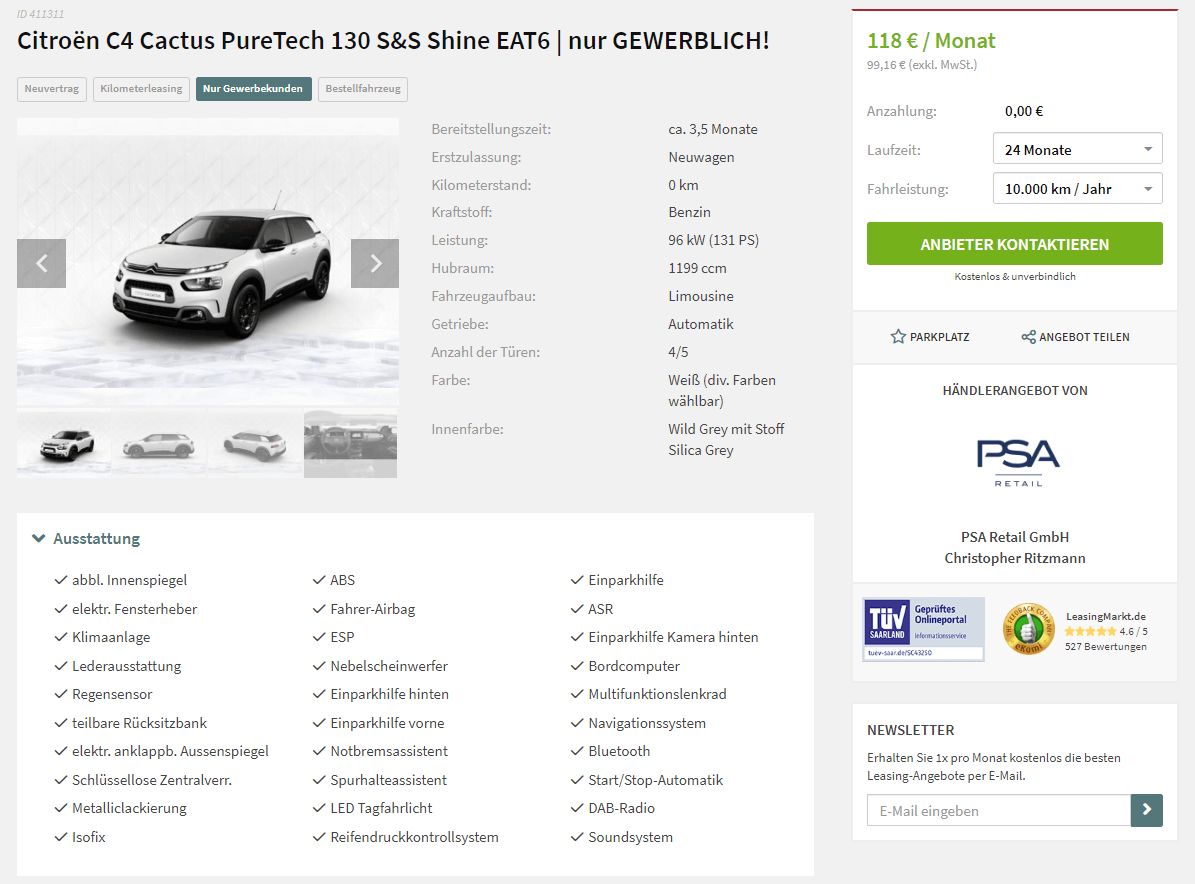The height and width of the screenshot is (884, 1195).
Task: Select the Nur Gewerbekunden tag
Action: pyautogui.click(x=253, y=89)
